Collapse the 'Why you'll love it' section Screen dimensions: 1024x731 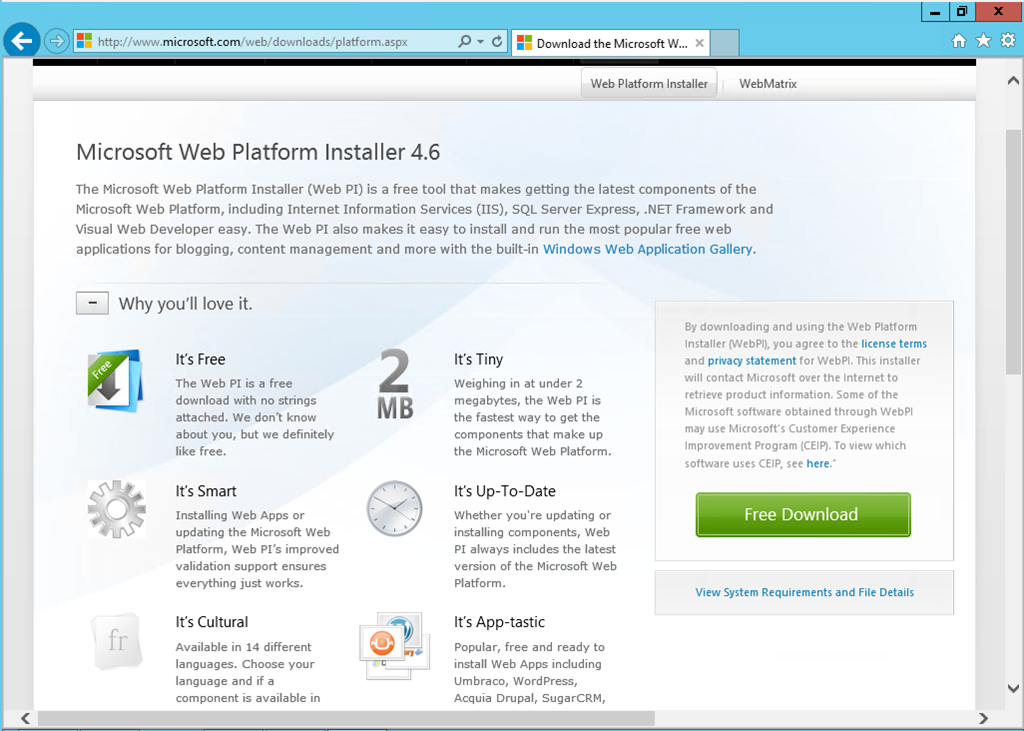[92, 303]
